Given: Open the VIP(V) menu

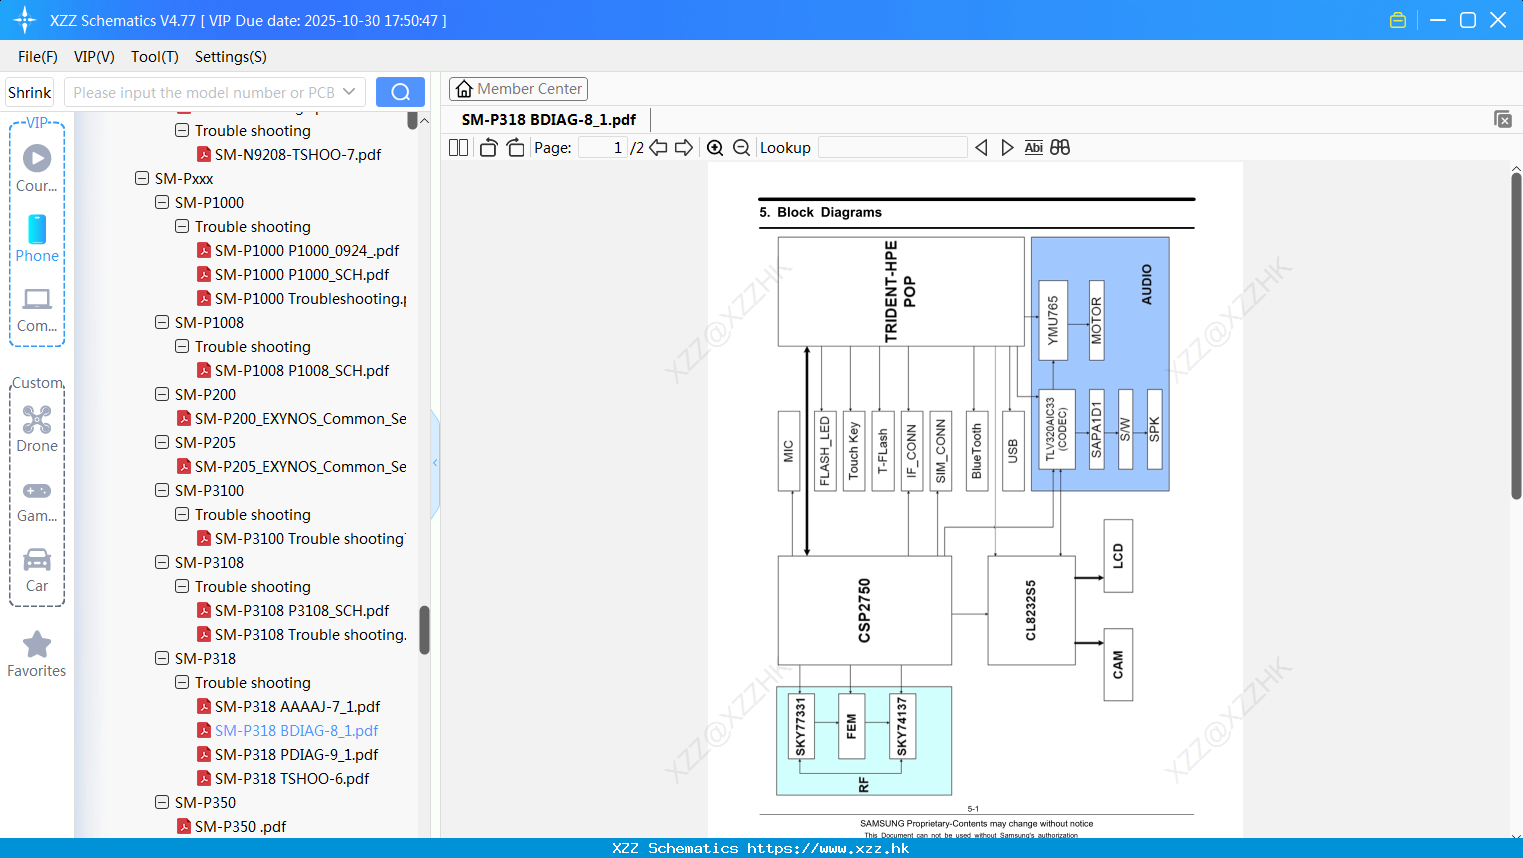Looking at the screenshot, I should pyautogui.click(x=94, y=57).
